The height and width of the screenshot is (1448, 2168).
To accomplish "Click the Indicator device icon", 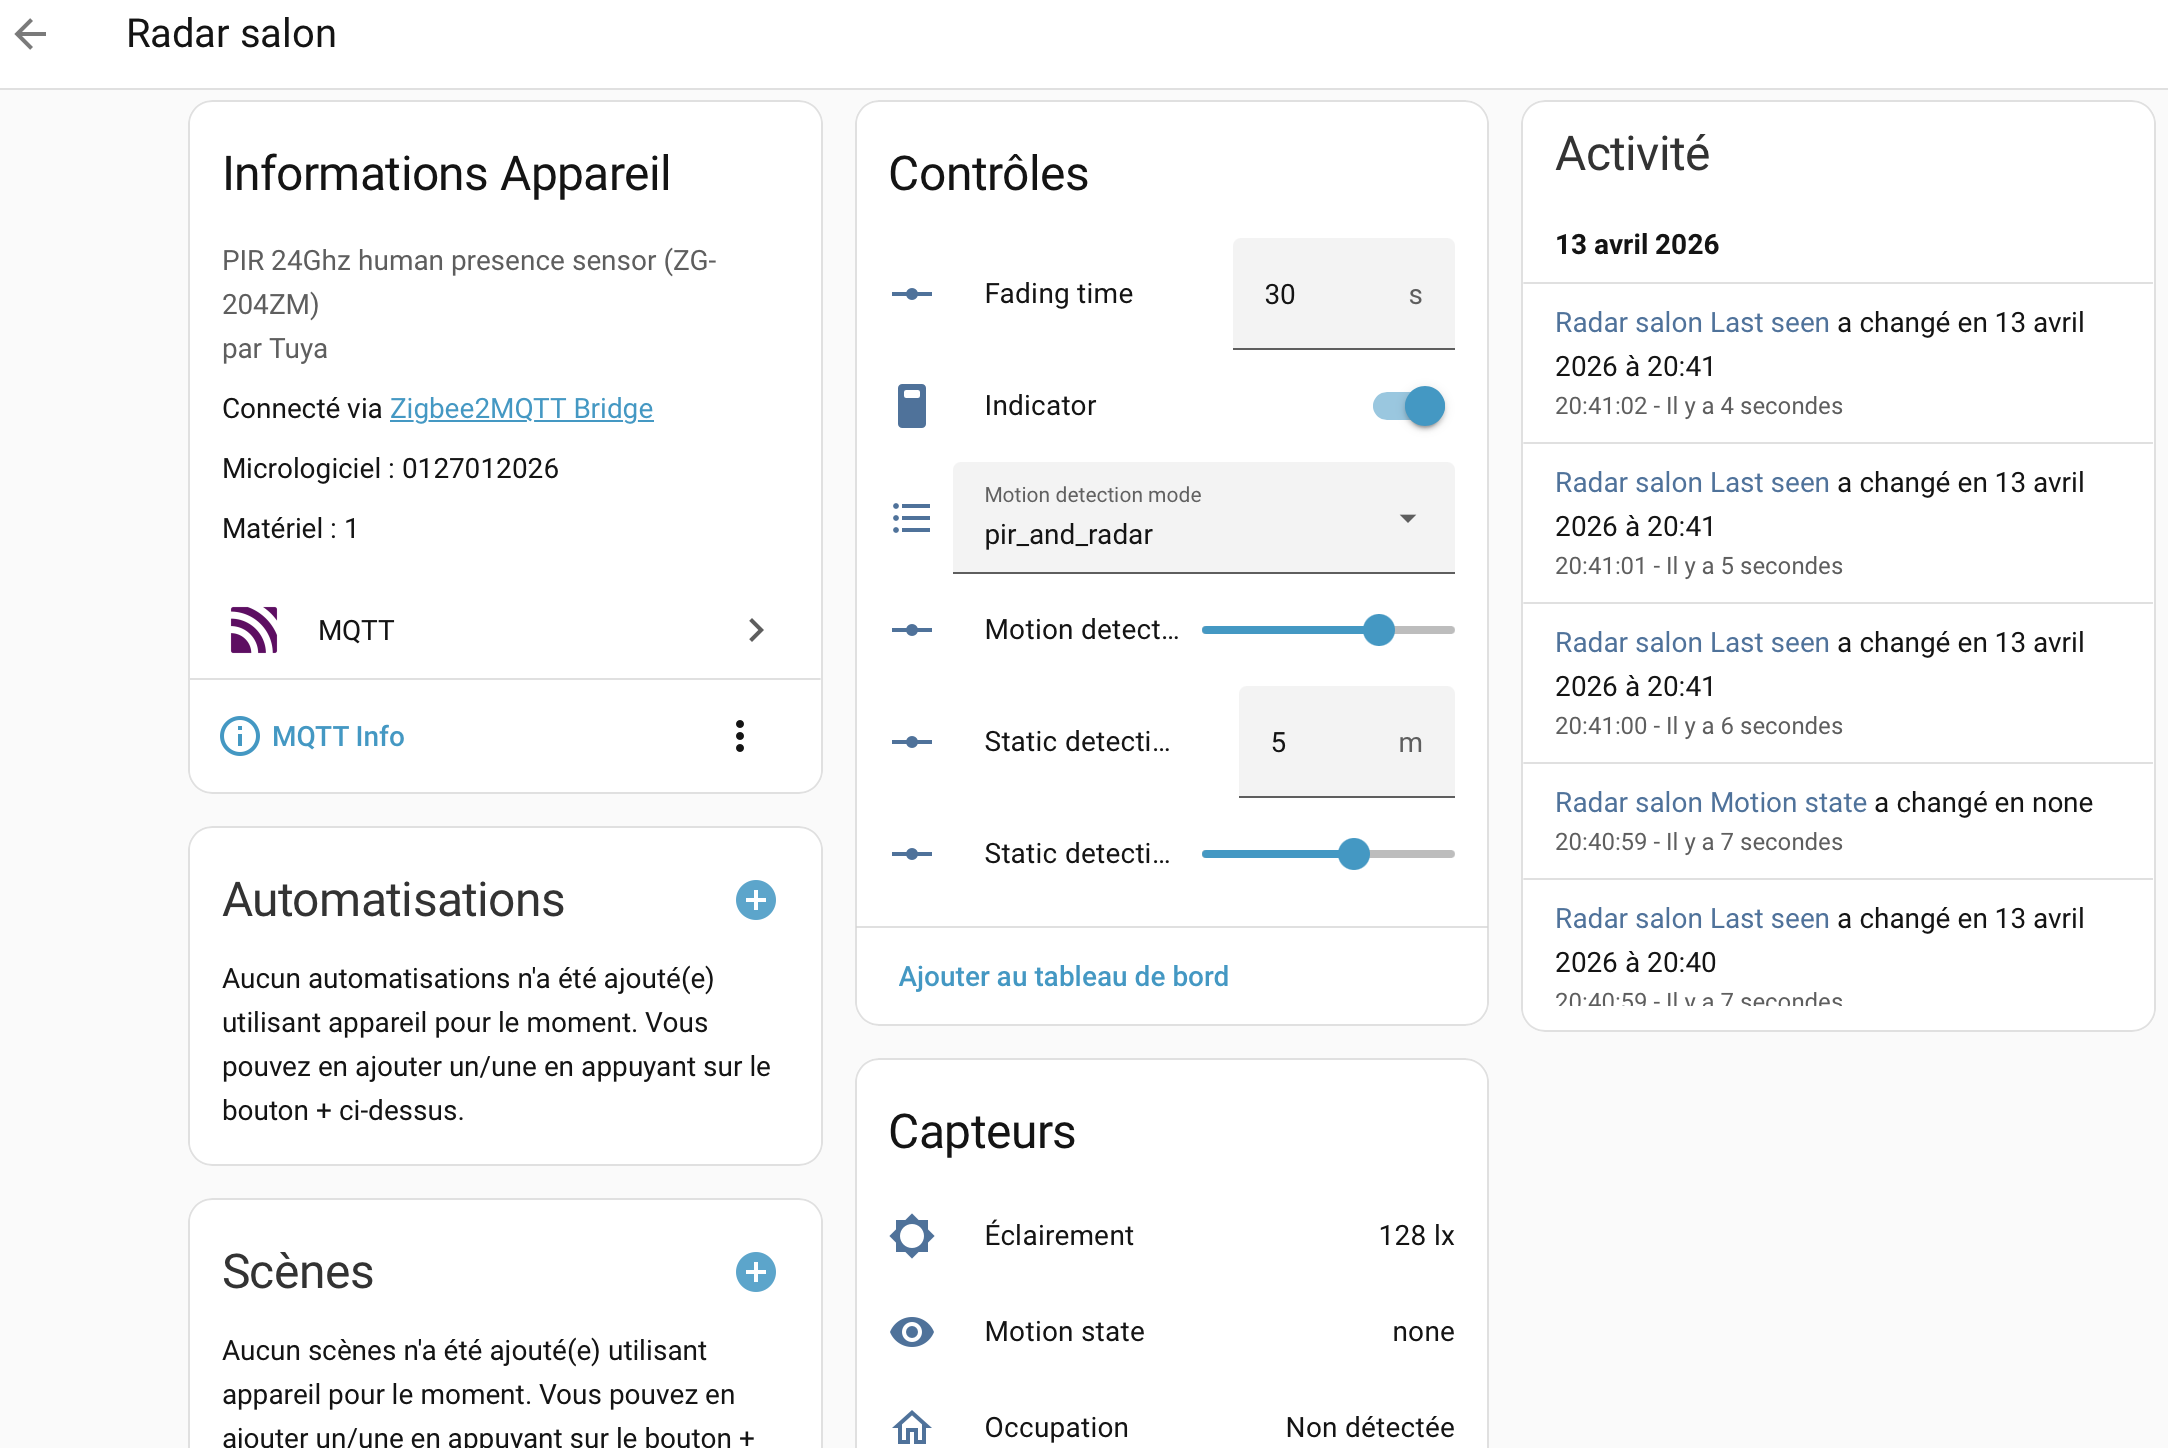I will [x=912, y=406].
